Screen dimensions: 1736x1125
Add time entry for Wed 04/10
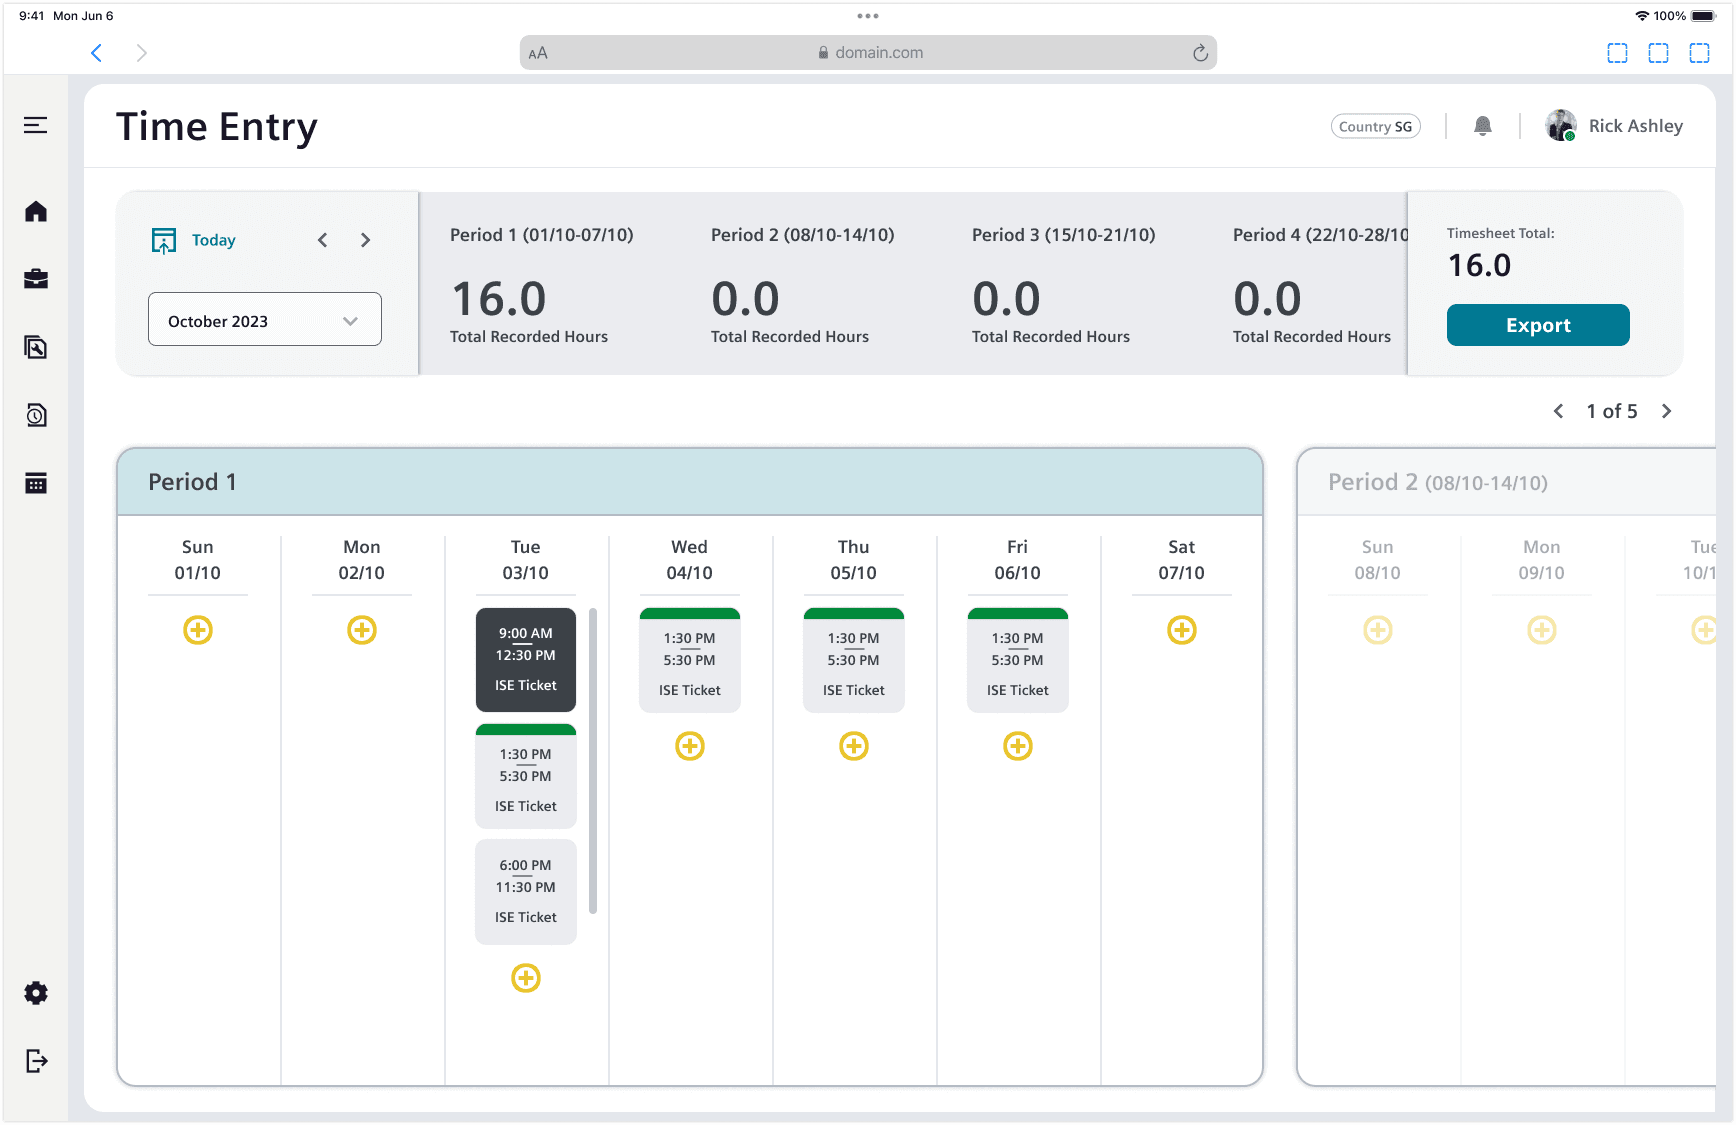690,746
